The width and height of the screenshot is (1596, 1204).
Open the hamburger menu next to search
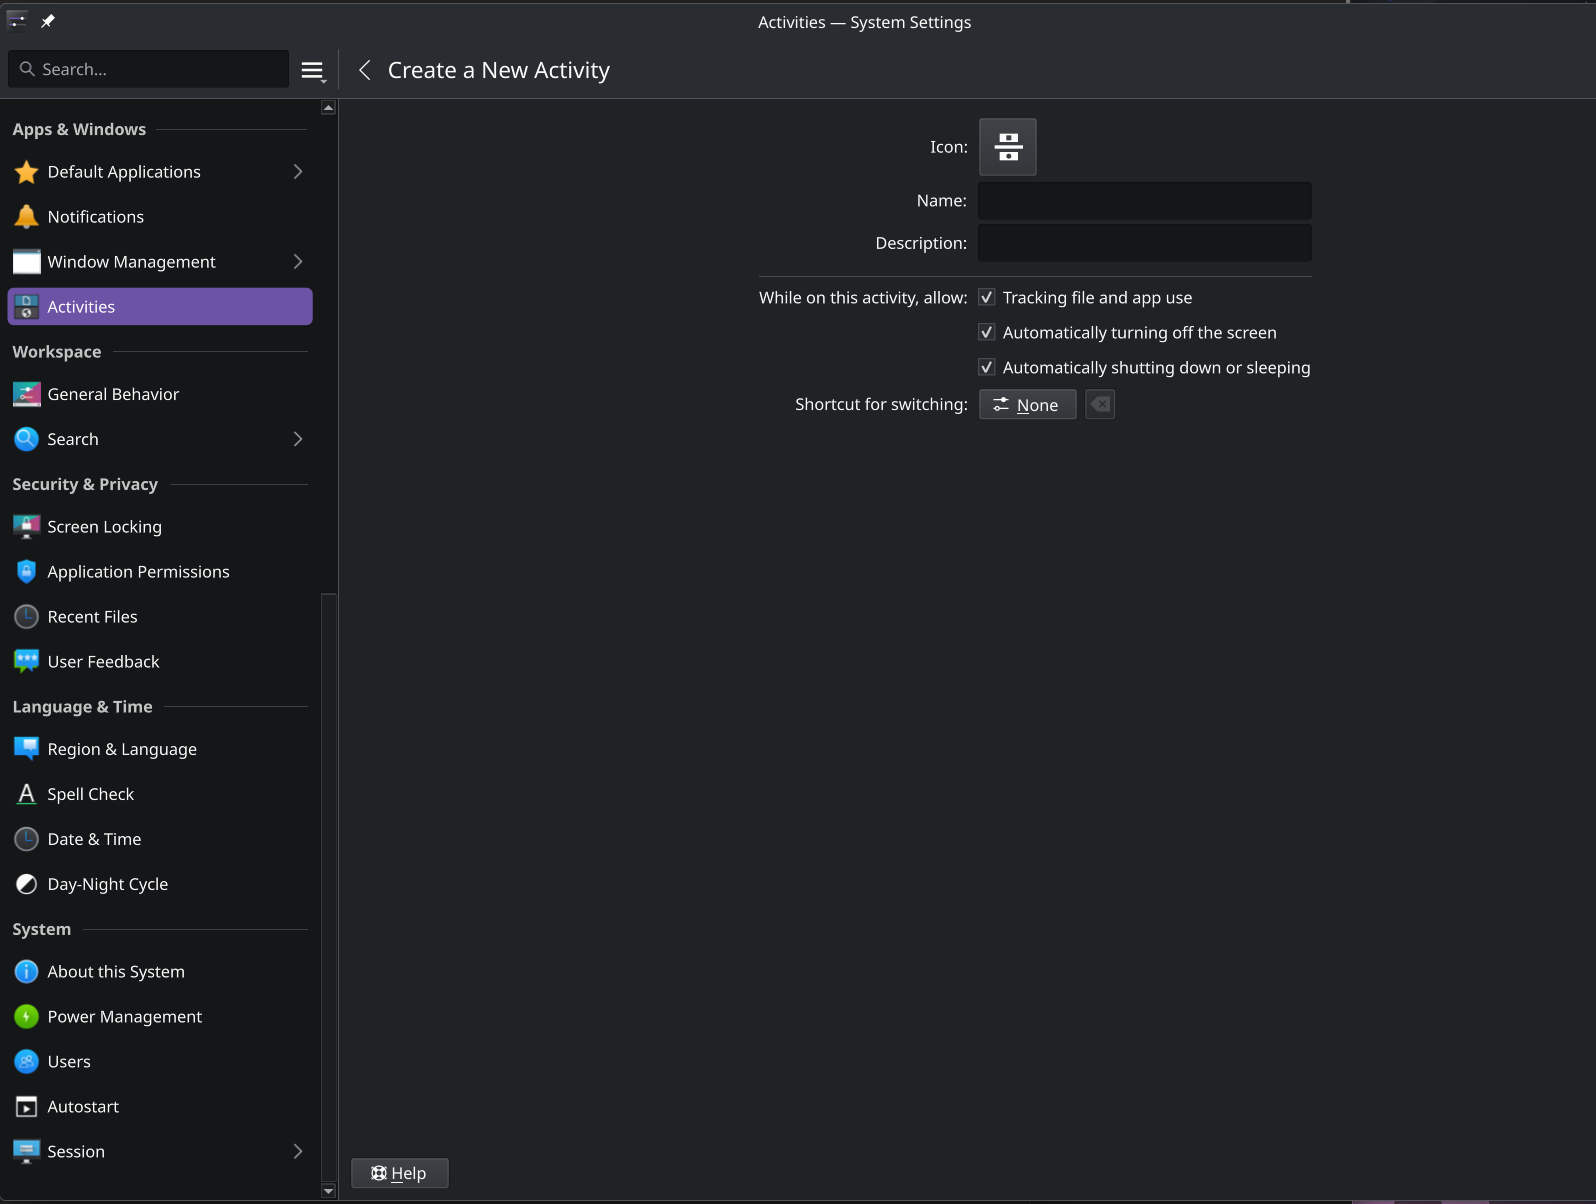click(x=313, y=70)
